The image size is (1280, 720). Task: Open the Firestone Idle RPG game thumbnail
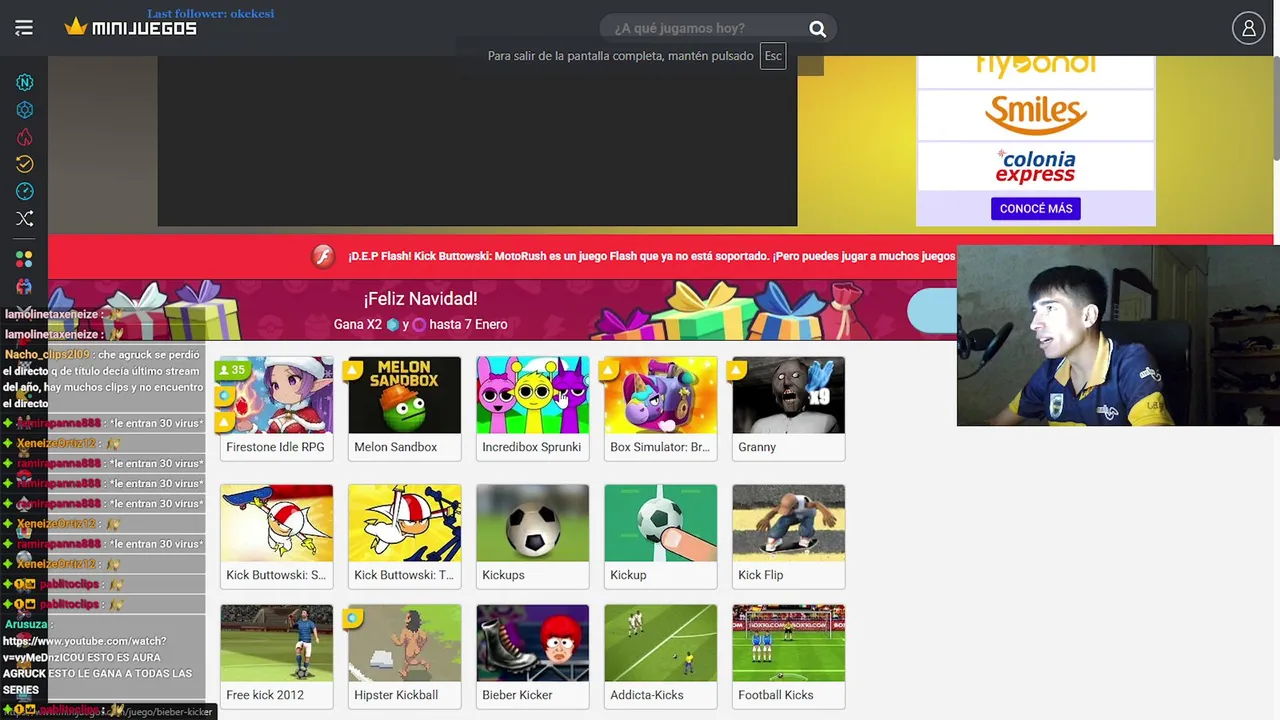277,395
